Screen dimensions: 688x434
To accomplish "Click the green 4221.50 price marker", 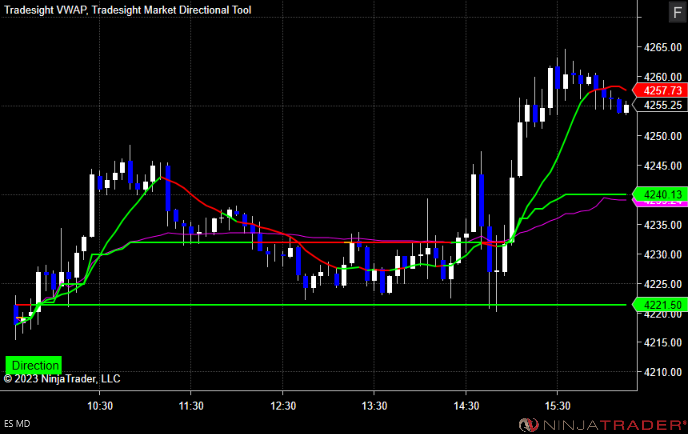I will (x=659, y=305).
